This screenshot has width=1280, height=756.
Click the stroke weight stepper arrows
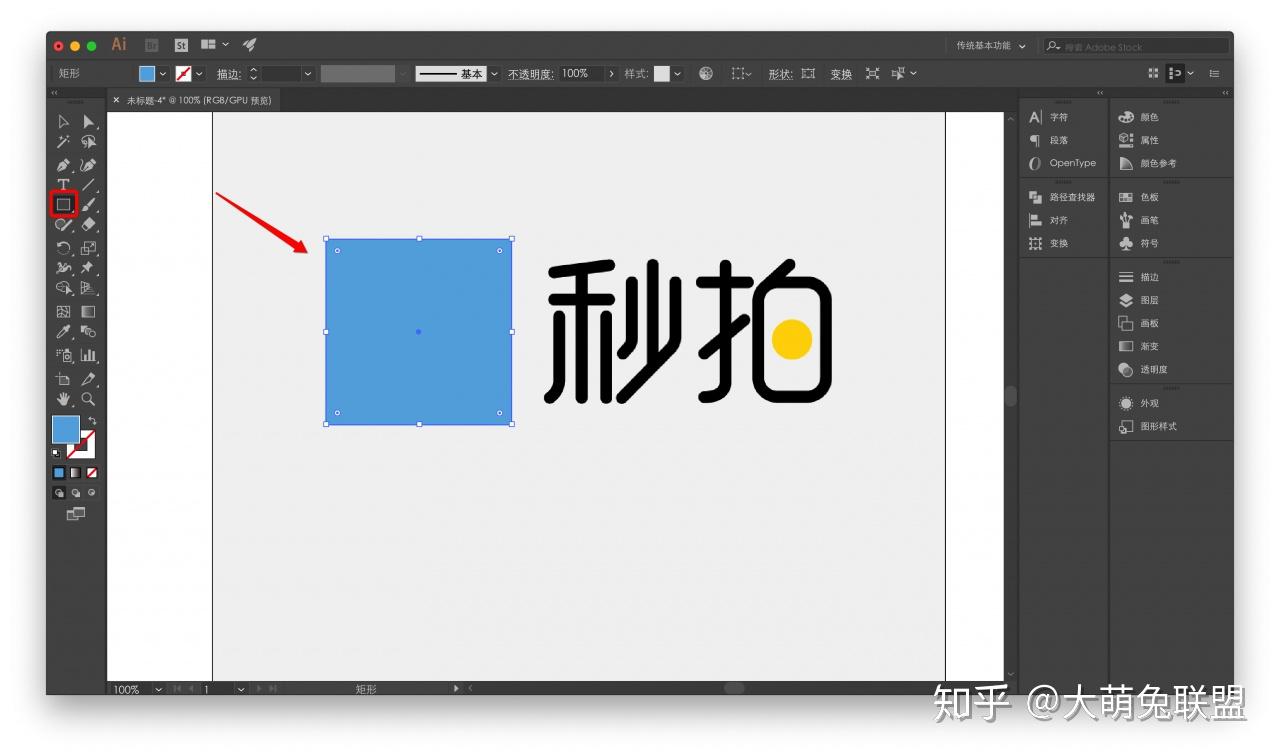point(254,74)
